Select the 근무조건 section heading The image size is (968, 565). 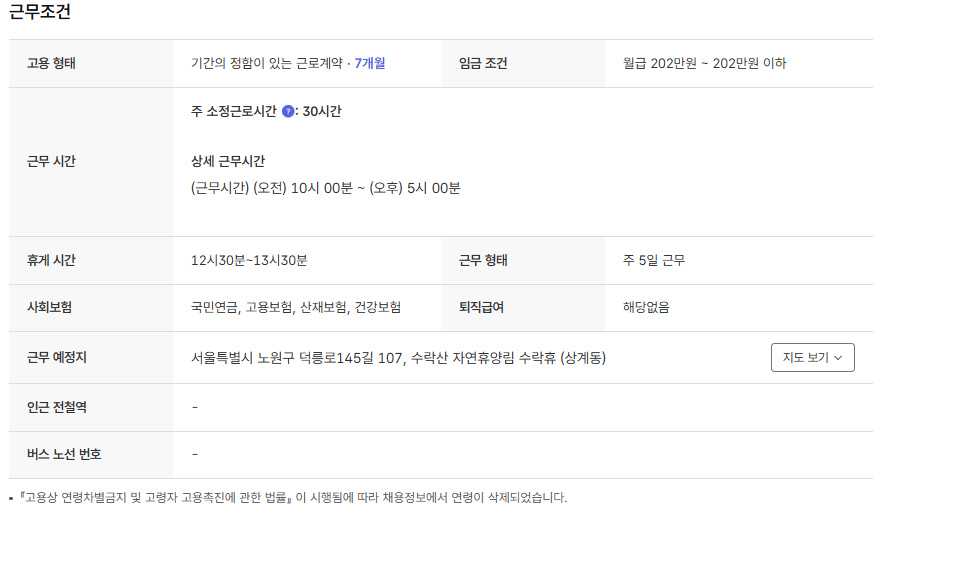pos(40,13)
